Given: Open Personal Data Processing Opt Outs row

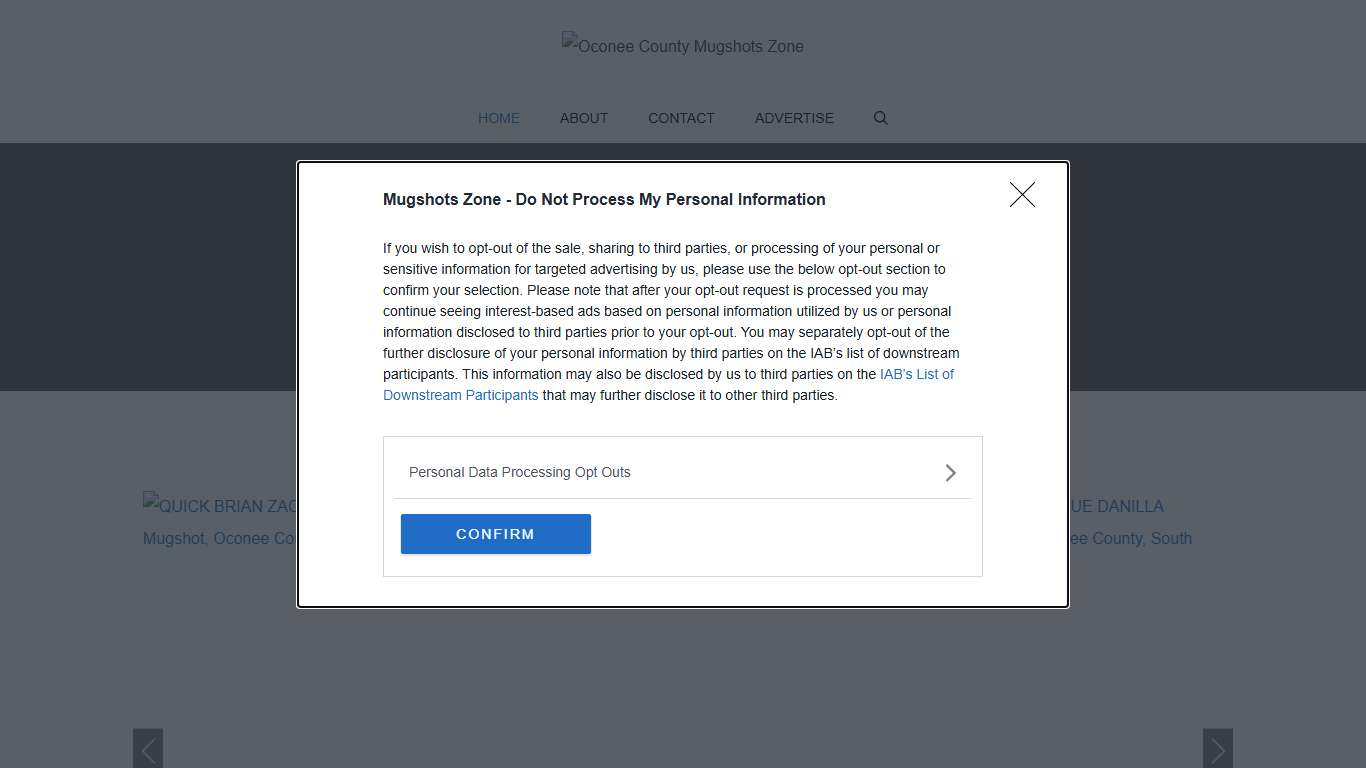Looking at the screenshot, I should pos(520,472).
